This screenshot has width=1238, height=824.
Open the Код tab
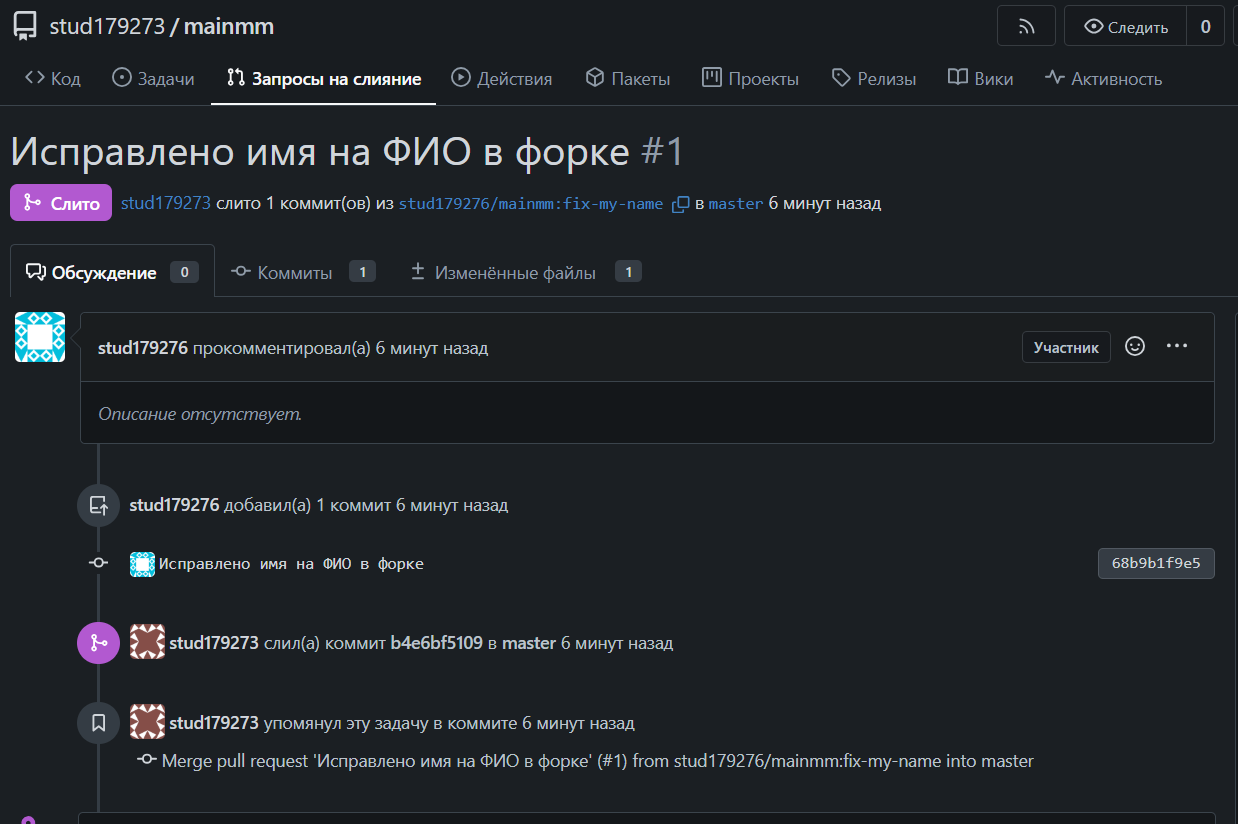[53, 79]
